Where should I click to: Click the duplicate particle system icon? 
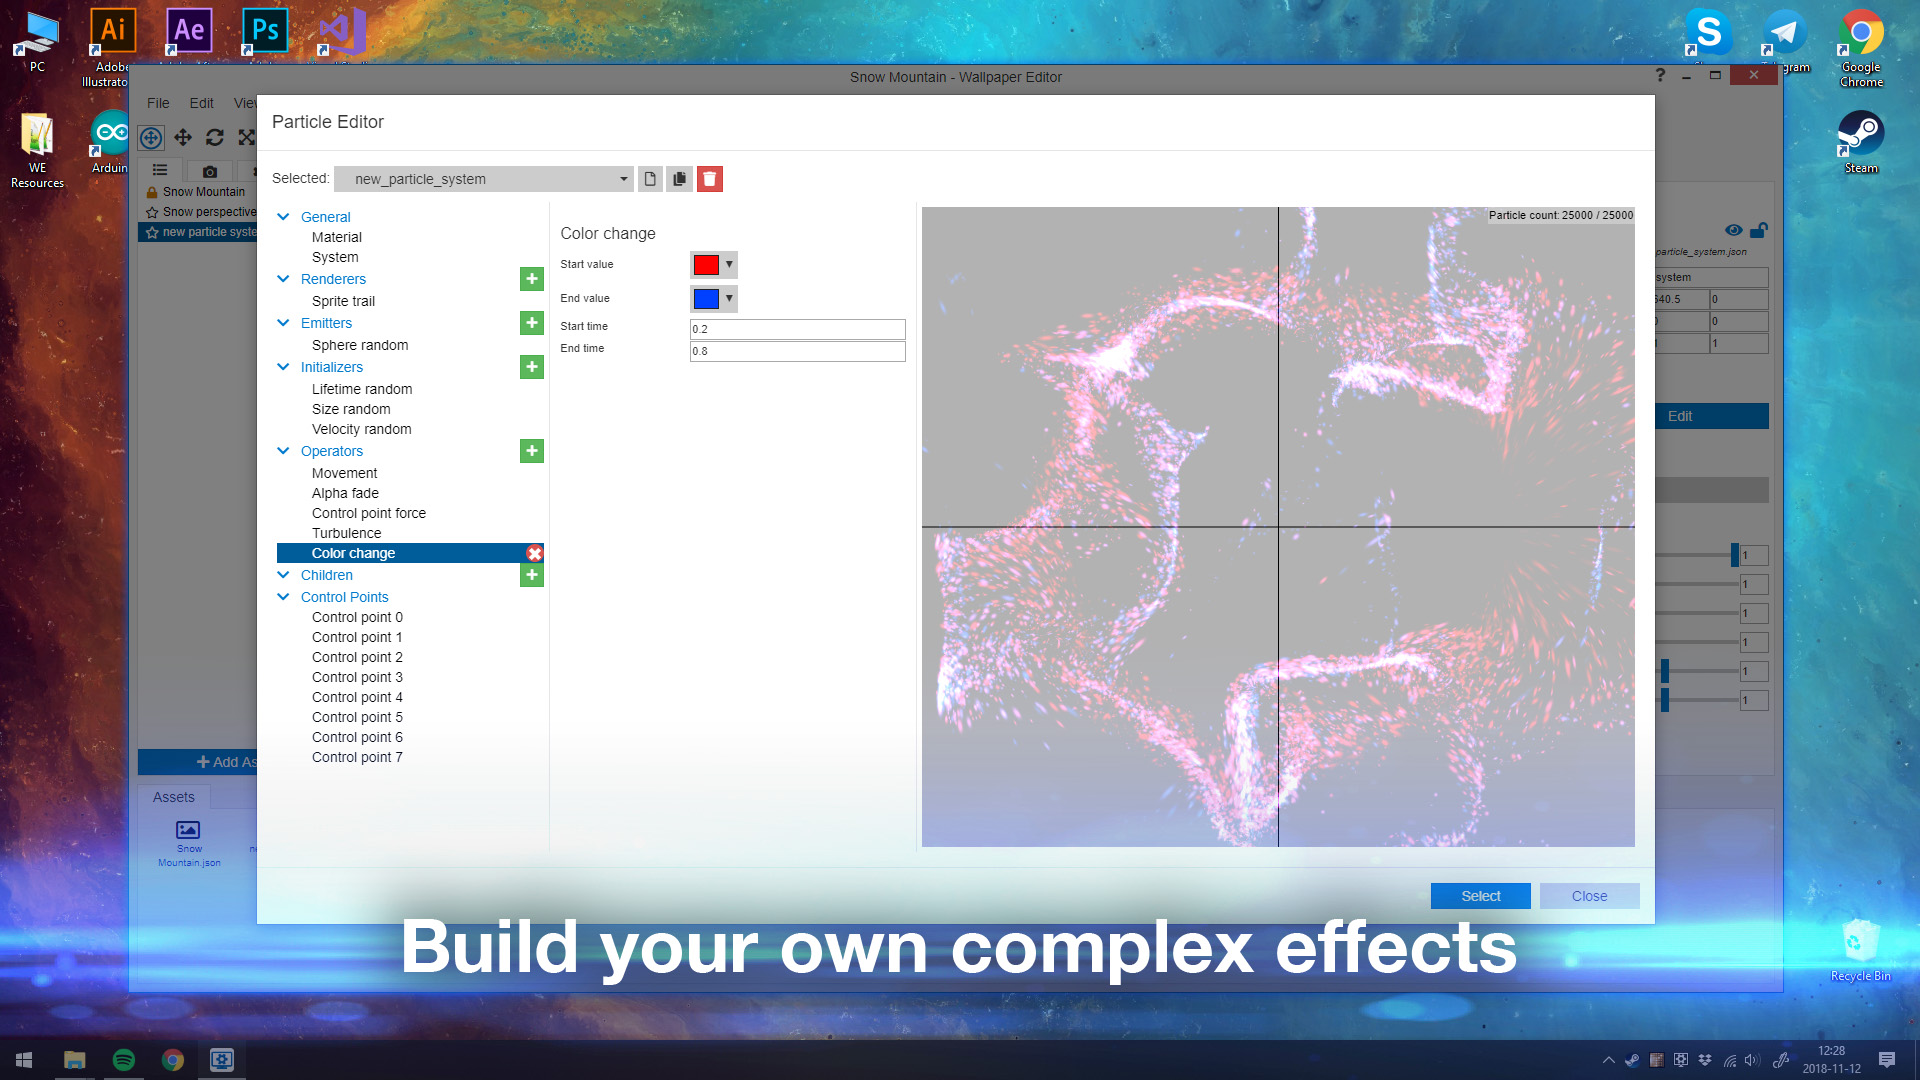pos(679,178)
